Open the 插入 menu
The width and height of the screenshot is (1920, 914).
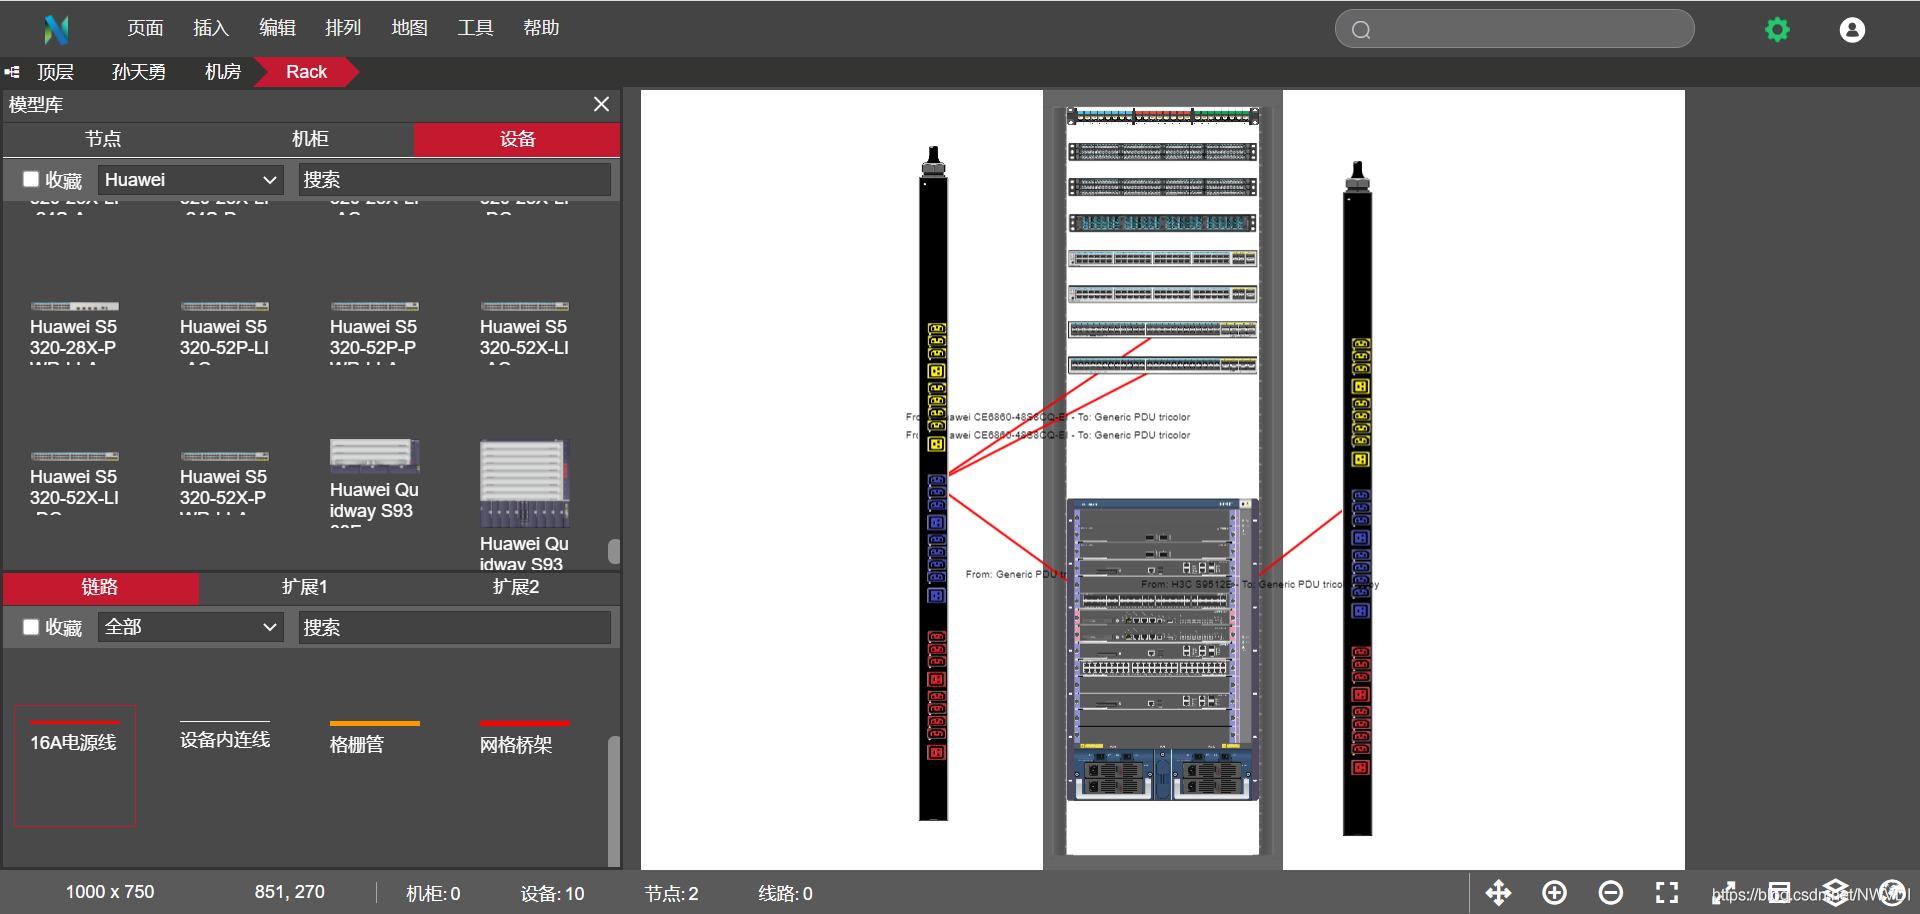(211, 28)
